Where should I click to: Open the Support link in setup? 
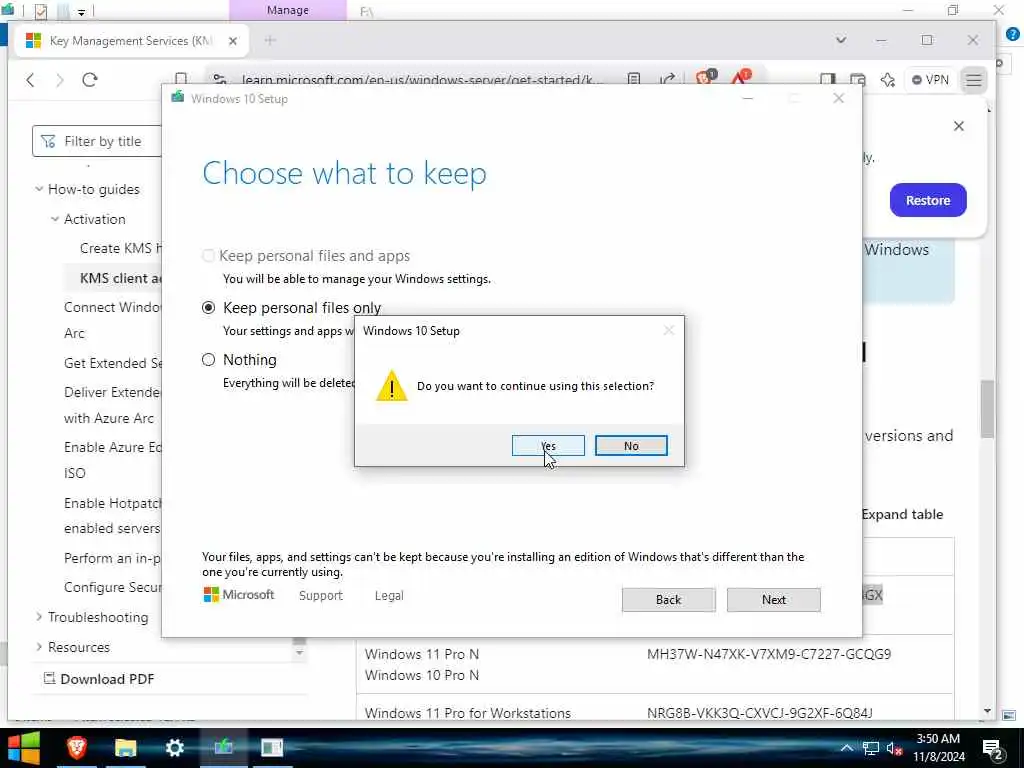coord(321,596)
